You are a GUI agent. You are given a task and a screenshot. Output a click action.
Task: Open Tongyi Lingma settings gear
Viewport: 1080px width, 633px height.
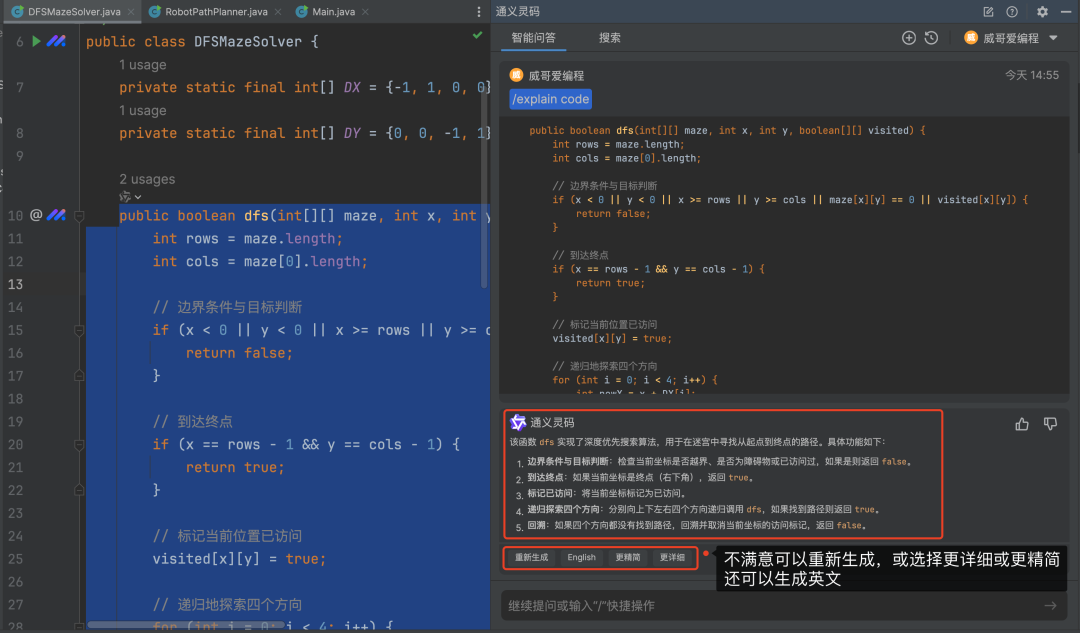coord(1042,12)
